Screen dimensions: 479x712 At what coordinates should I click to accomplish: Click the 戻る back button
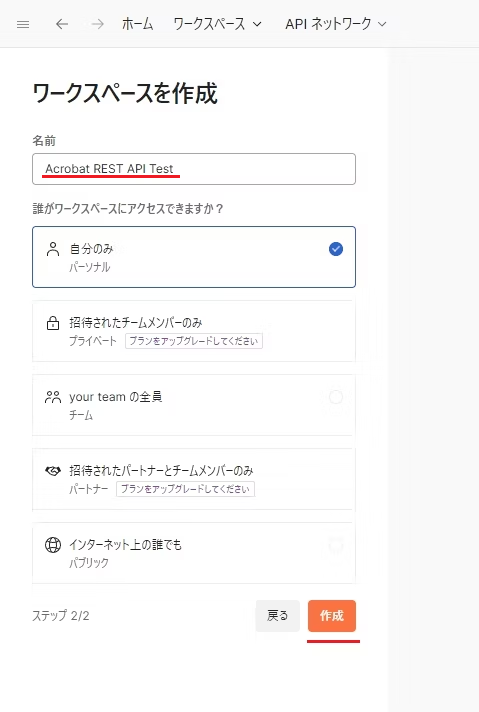pyautogui.click(x=277, y=616)
